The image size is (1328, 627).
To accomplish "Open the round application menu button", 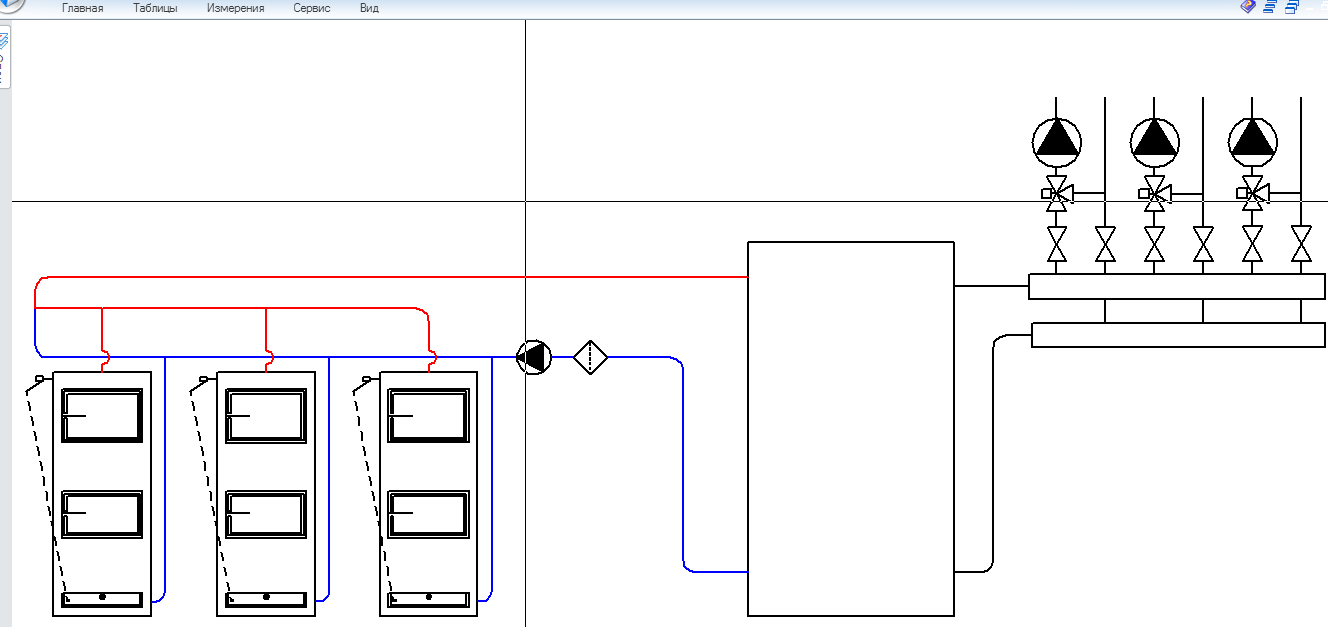I will pyautogui.click(x=10, y=5).
